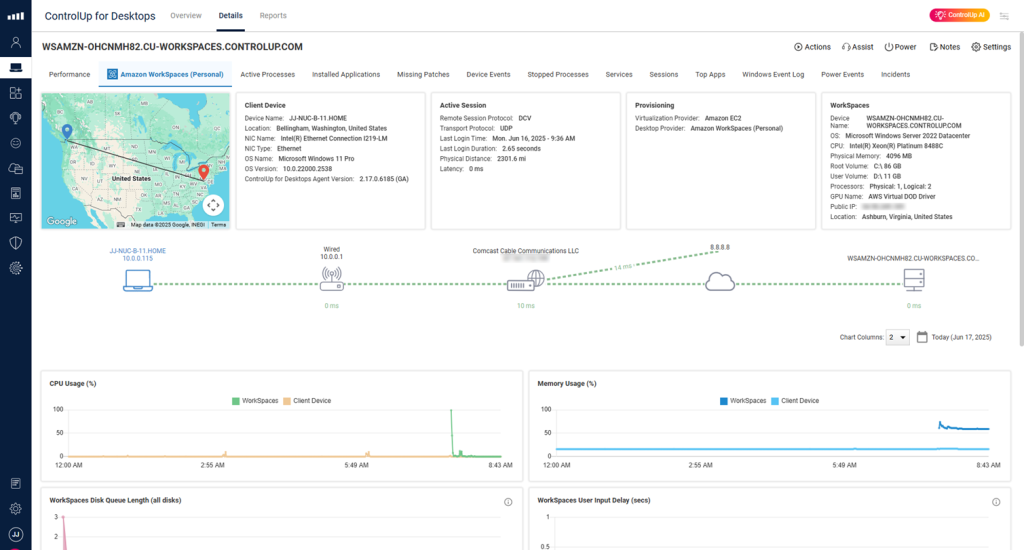Open the document notes icon near sidebar bottom
The image size is (1024, 550).
[16, 483]
